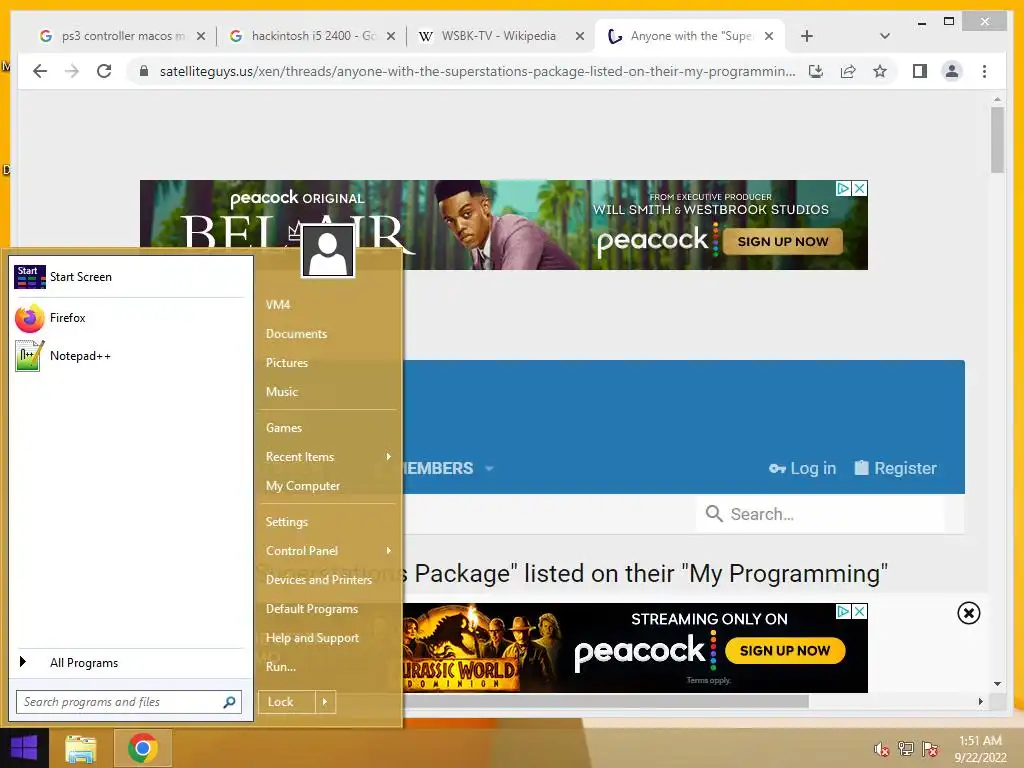The image size is (1024, 768).
Task: Click the Log in link
Action: coord(803,468)
